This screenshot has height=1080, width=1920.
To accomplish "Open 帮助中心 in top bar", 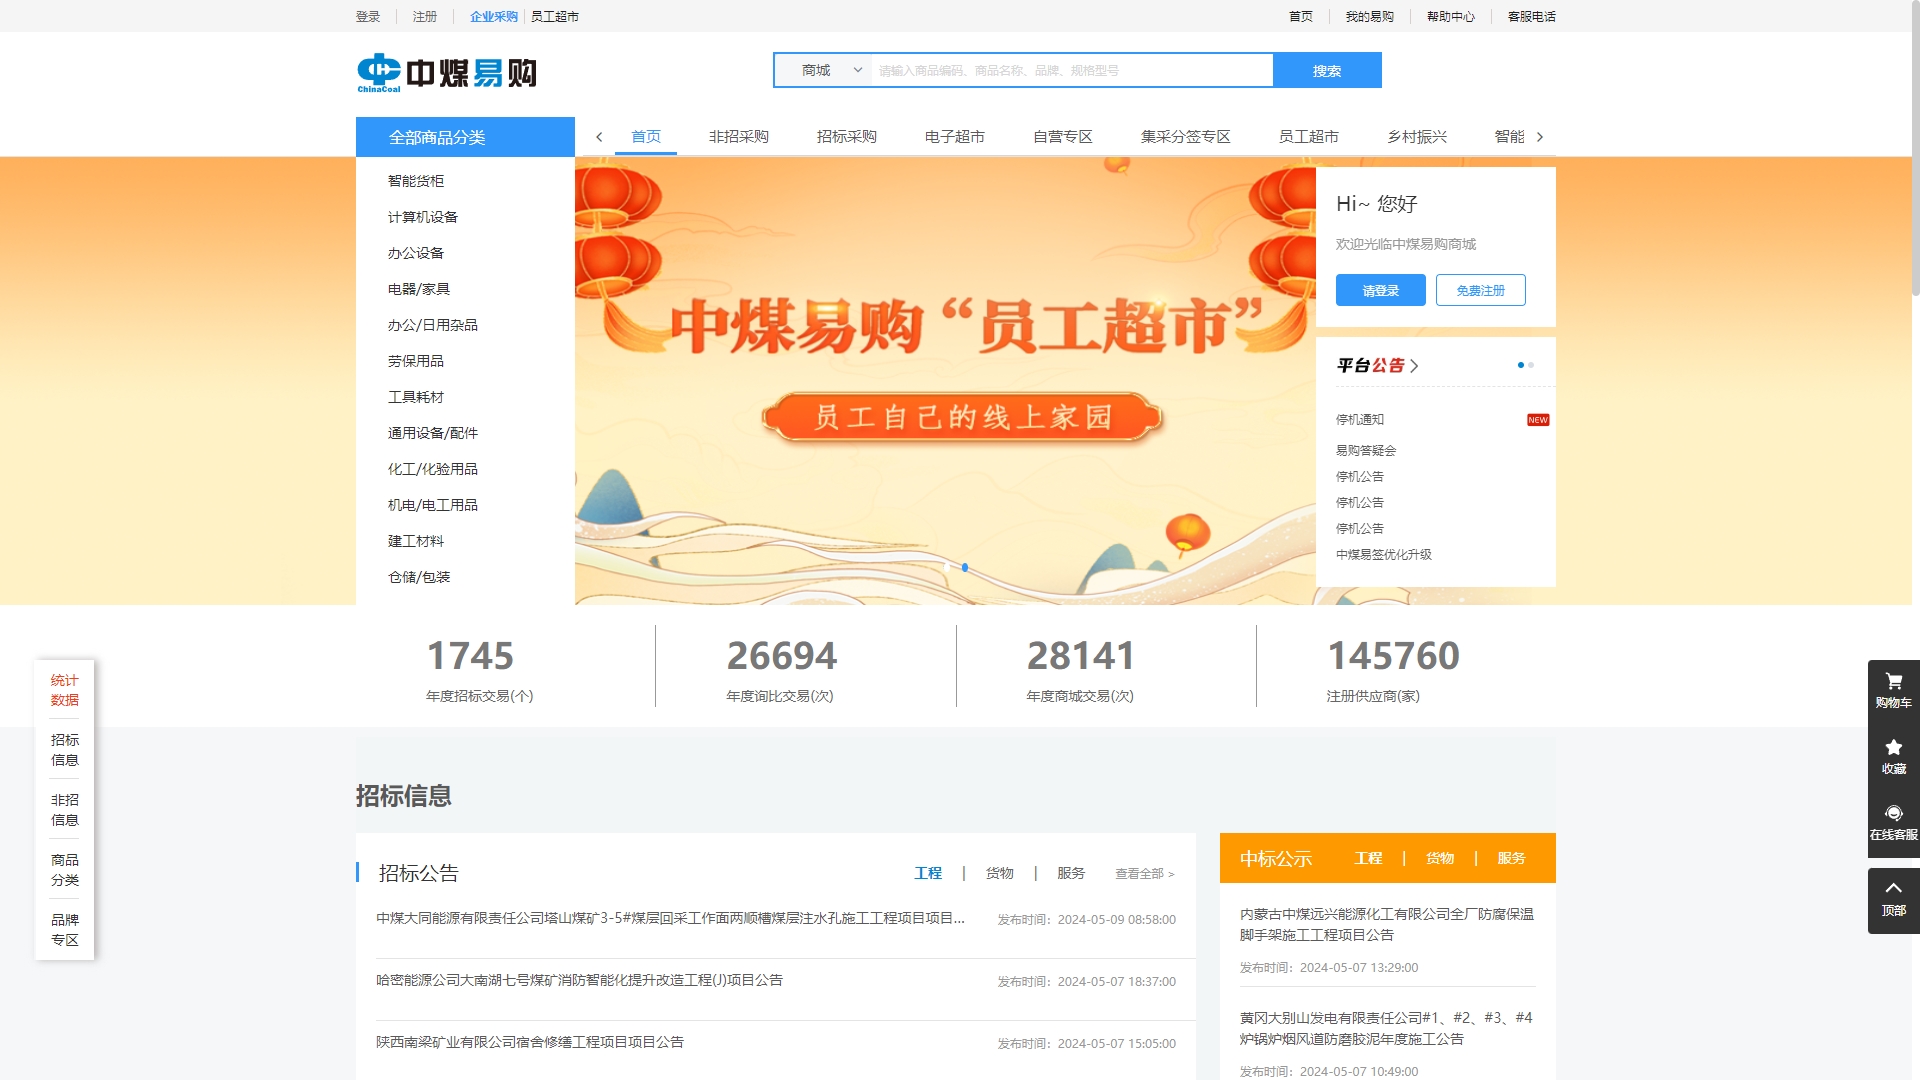I will tap(1451, 16).
